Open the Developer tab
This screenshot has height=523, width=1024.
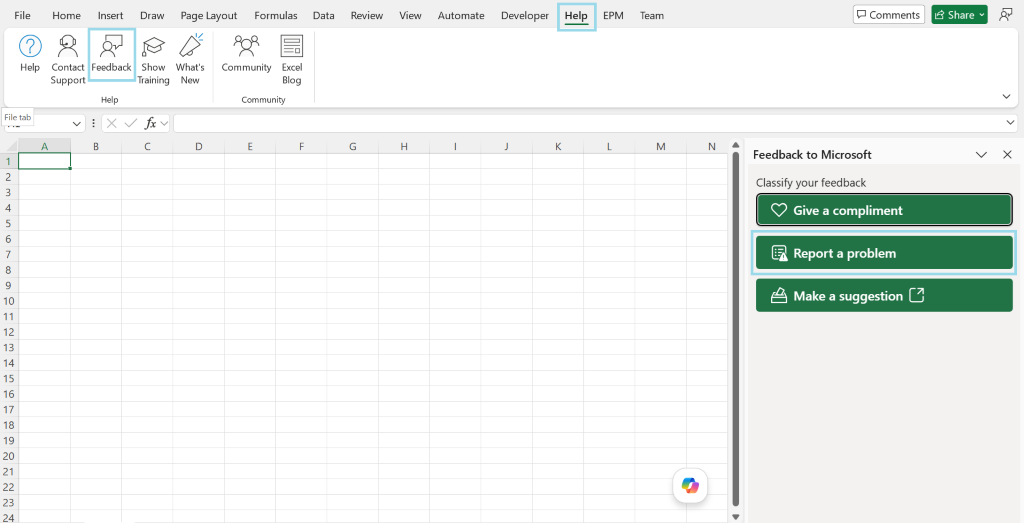pos(525,15)
